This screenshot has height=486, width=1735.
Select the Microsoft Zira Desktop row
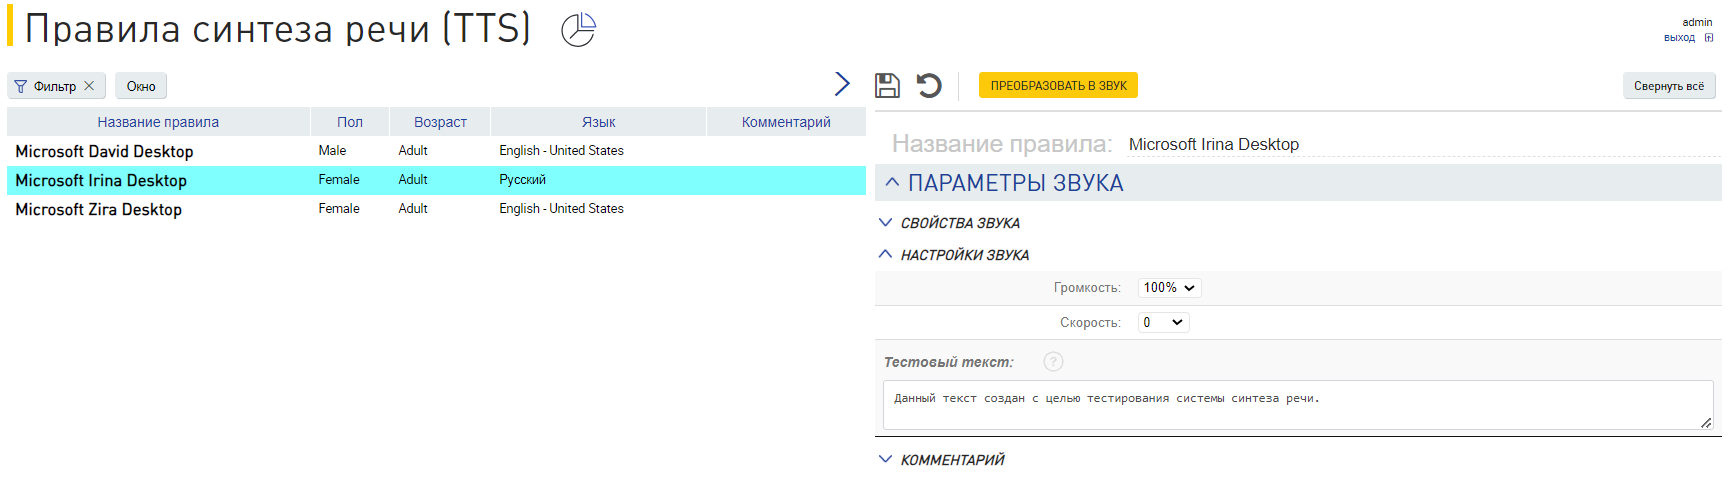click(x=436, y=209)
